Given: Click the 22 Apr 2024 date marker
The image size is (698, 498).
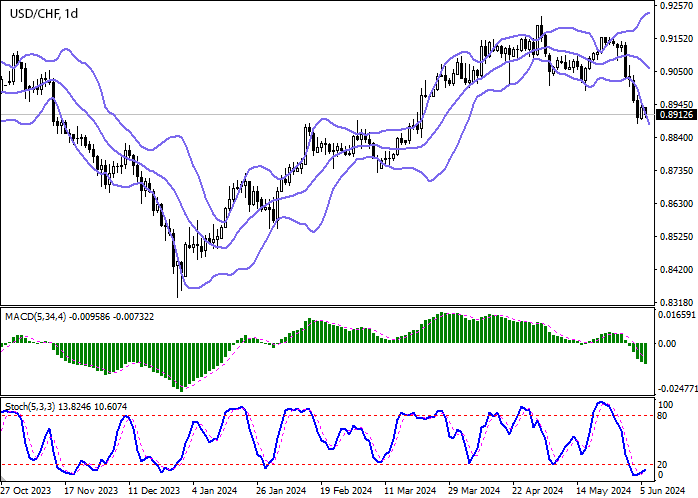Looking at the screenshot, I should (538, 491).
